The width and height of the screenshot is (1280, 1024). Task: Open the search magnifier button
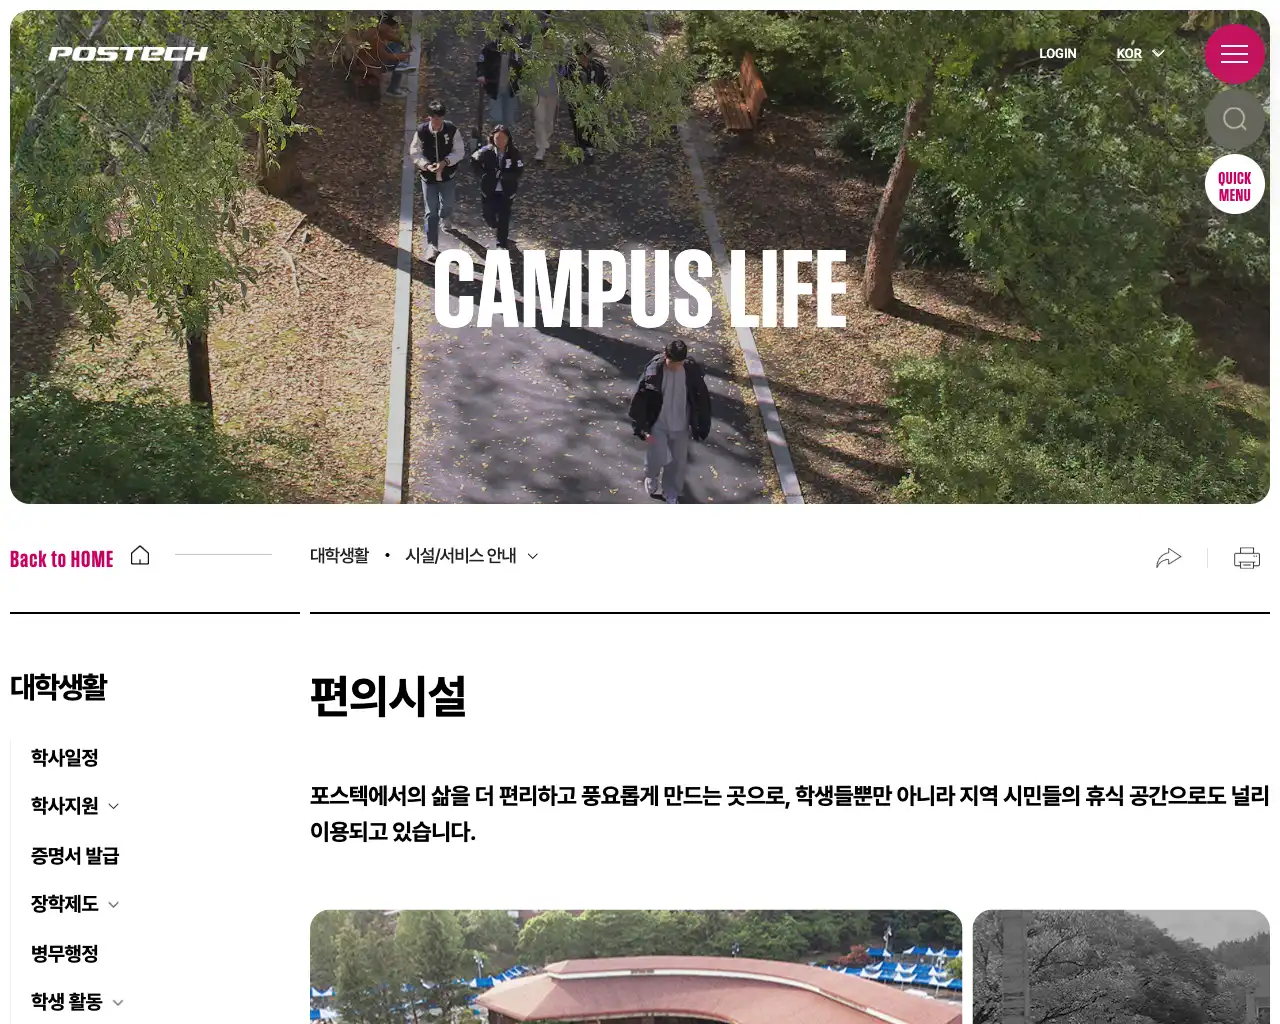pyautogui.click(x=1234, y=119)
